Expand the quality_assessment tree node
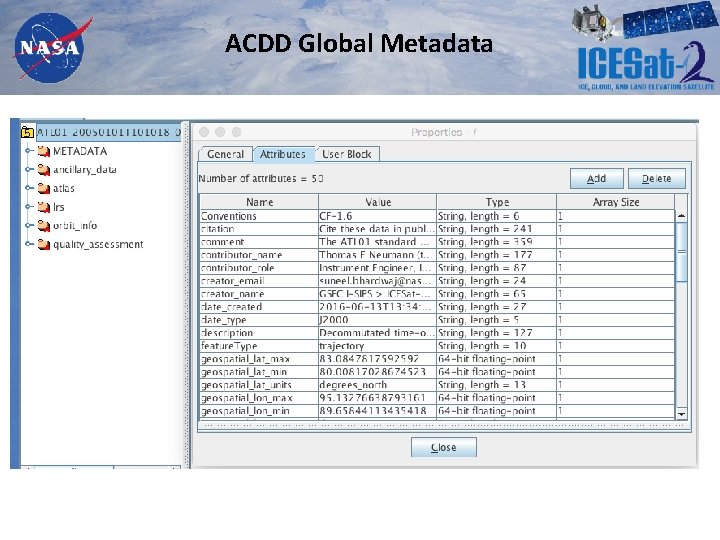 pyautogui.click(x=29, y=244)
